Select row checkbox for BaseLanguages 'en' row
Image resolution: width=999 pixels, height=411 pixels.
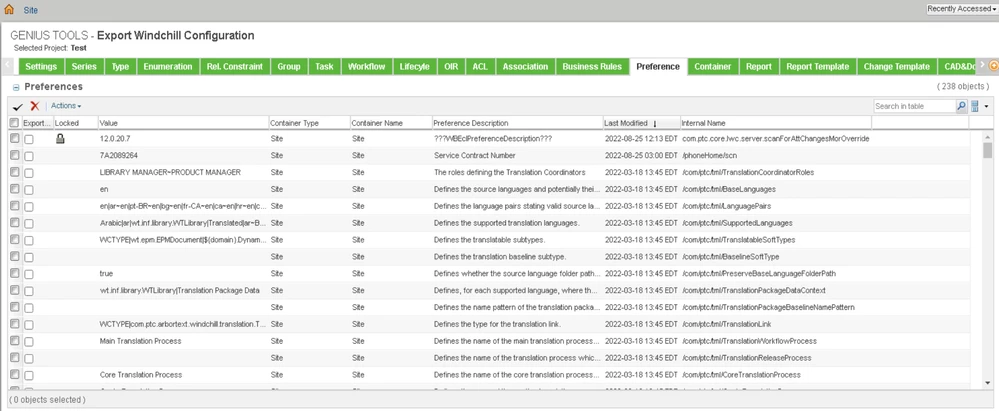click(x=15, y=189)
